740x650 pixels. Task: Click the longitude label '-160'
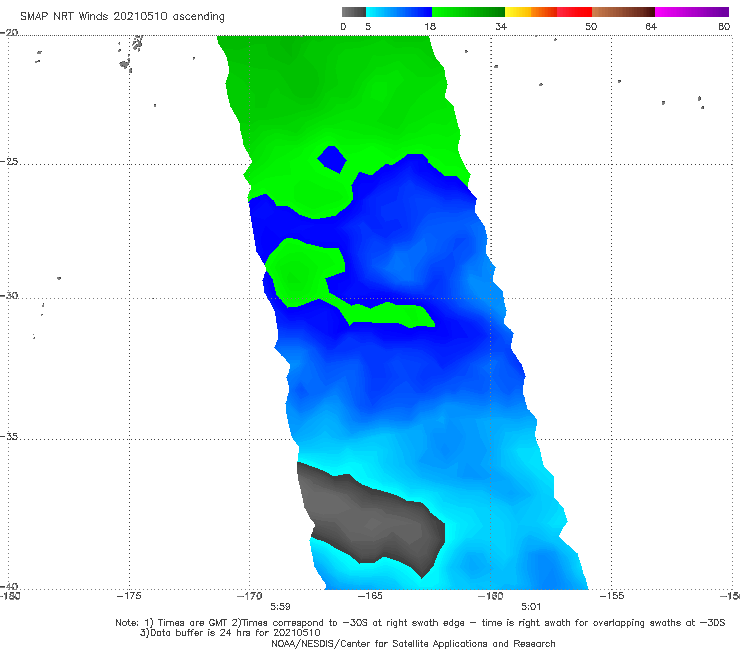[x=490, y=596]
